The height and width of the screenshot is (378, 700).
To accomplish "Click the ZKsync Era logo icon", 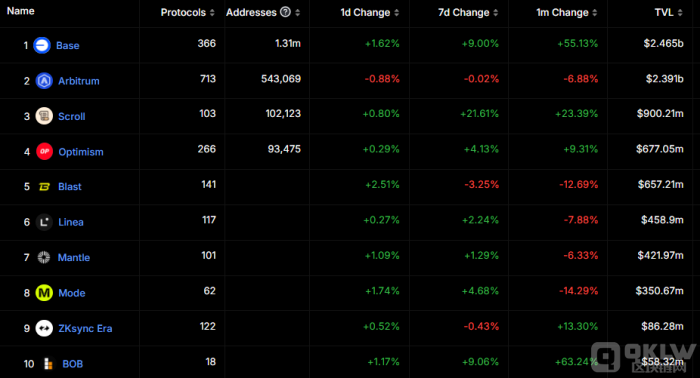I will coord(44,328).
